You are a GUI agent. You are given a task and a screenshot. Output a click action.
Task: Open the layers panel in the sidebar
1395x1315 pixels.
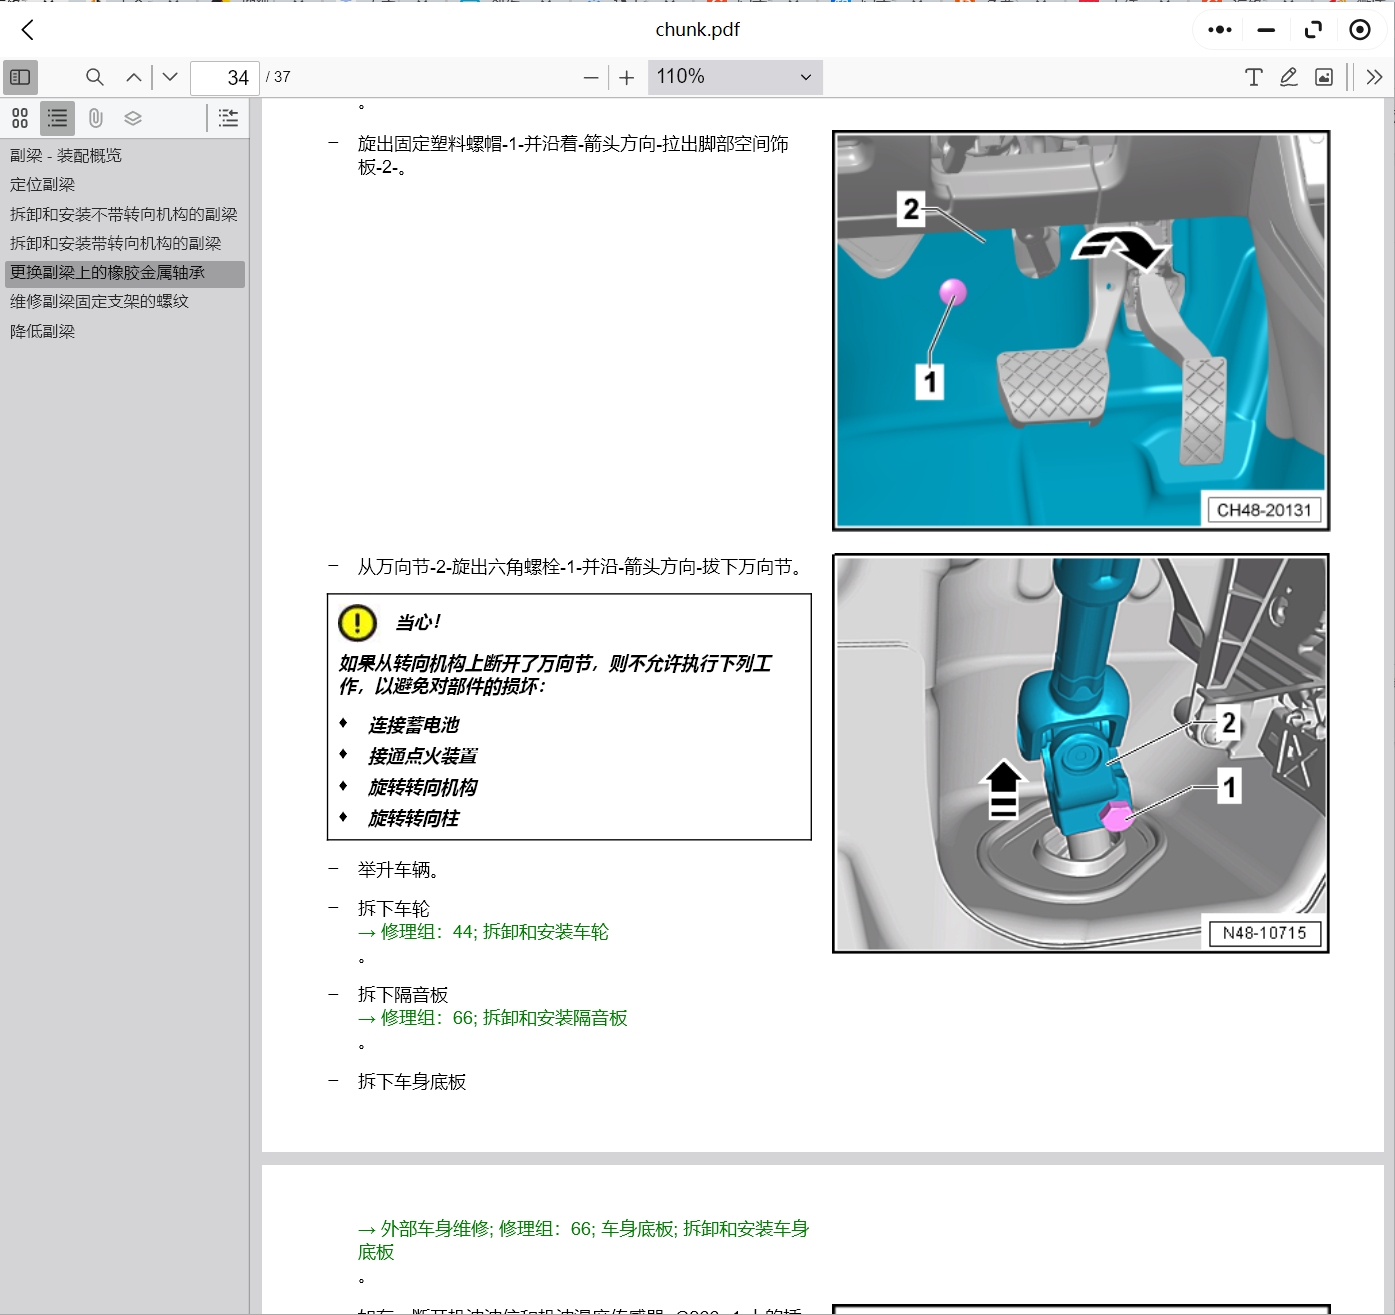132,118
